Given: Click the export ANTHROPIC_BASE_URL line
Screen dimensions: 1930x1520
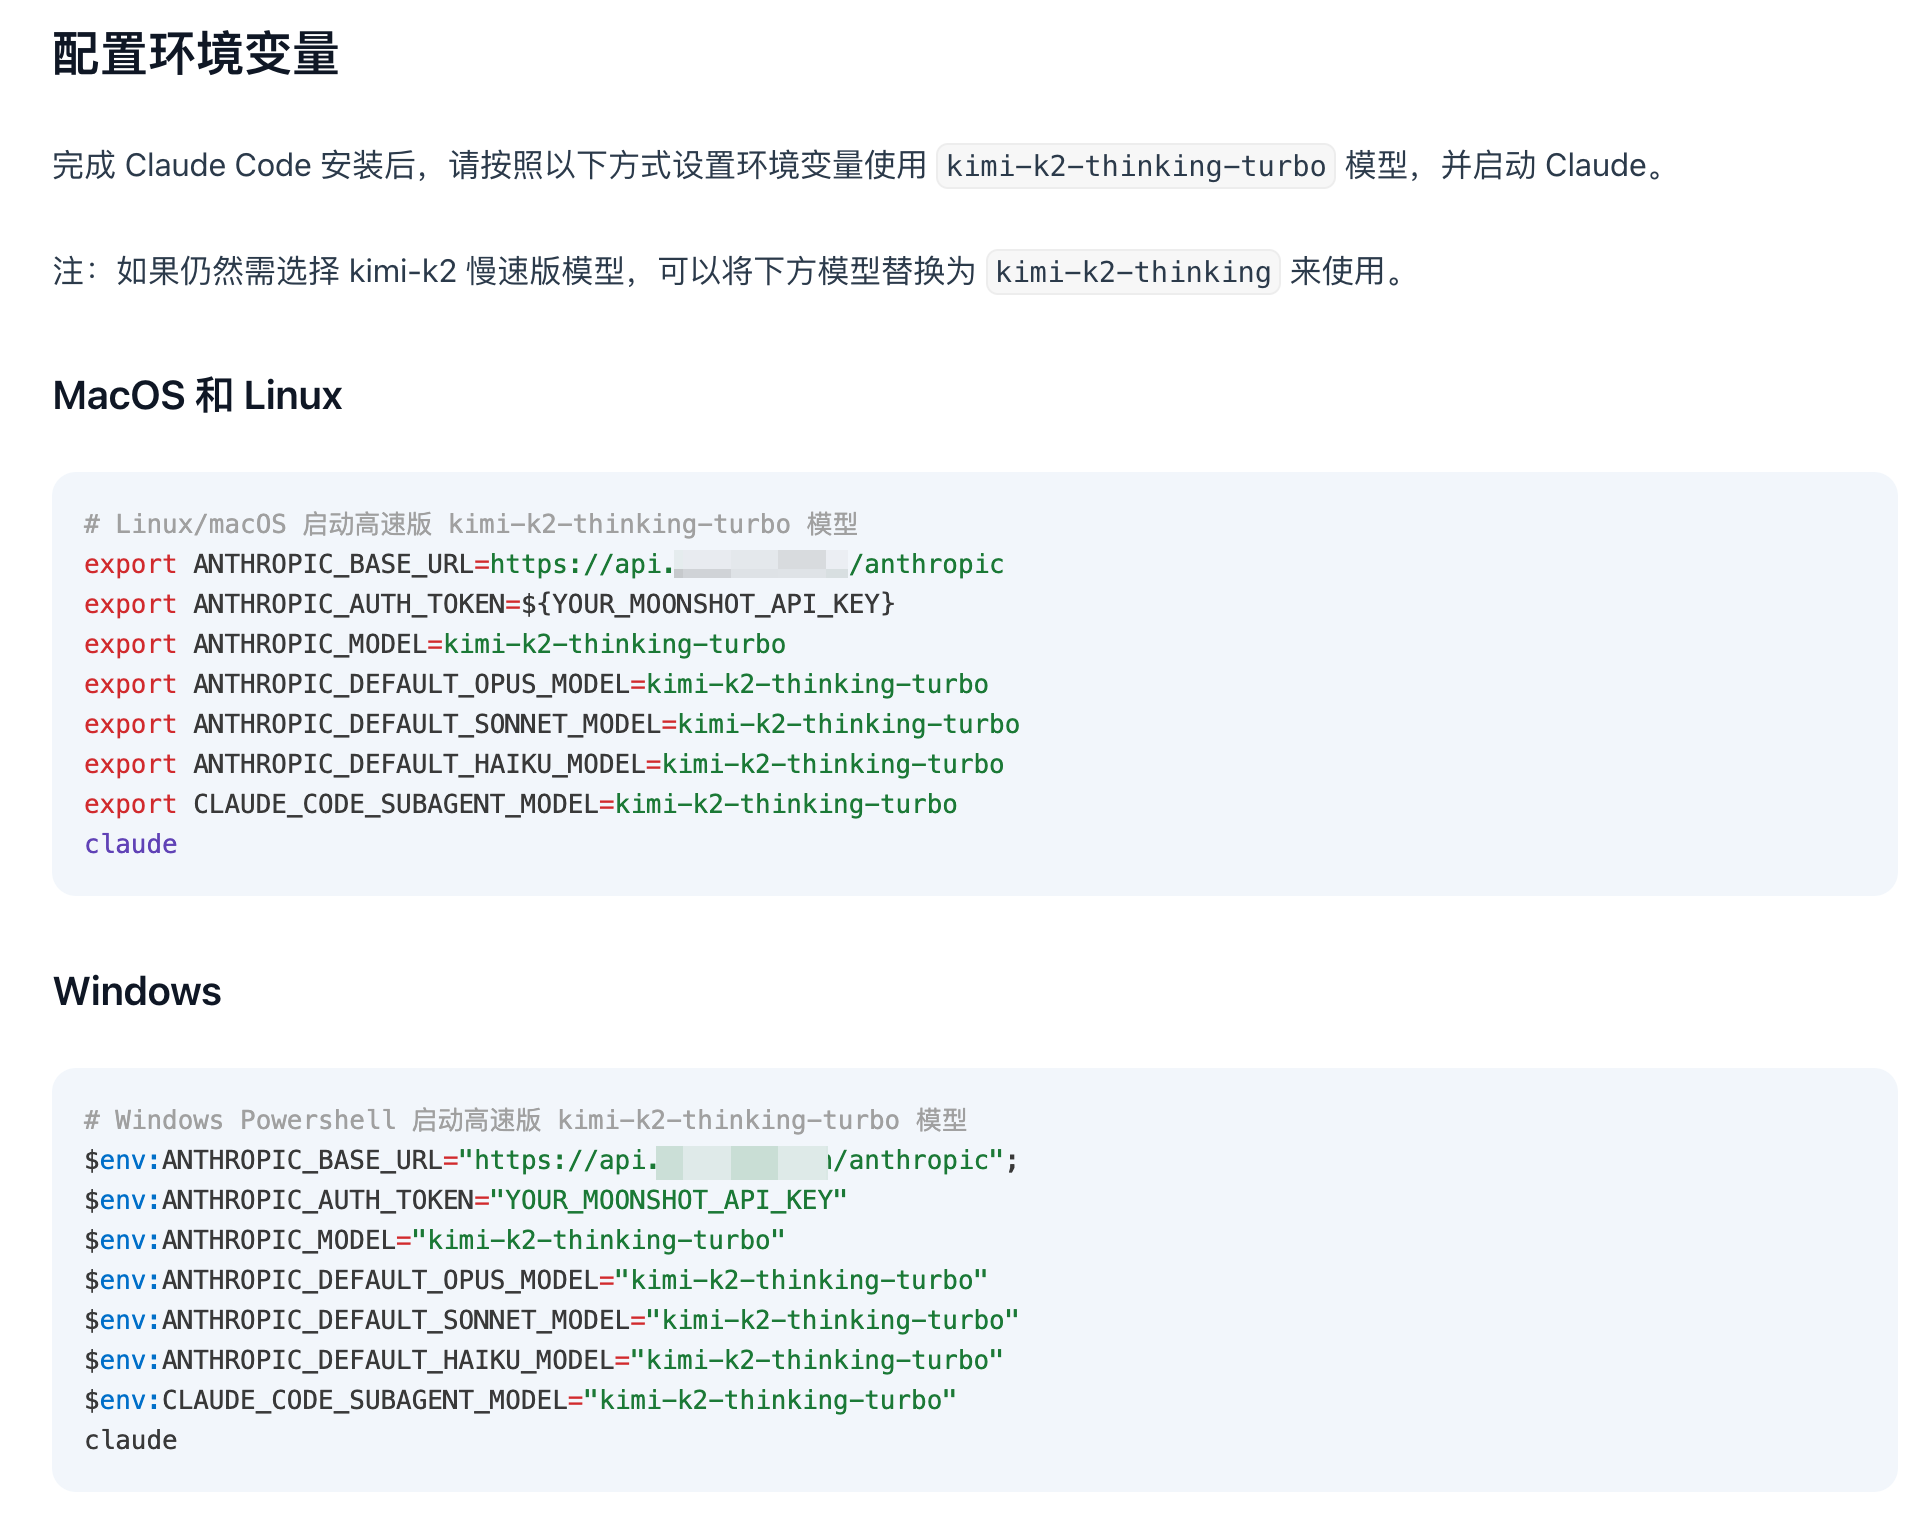Looking at the screenshot, I should pos(543,564).
